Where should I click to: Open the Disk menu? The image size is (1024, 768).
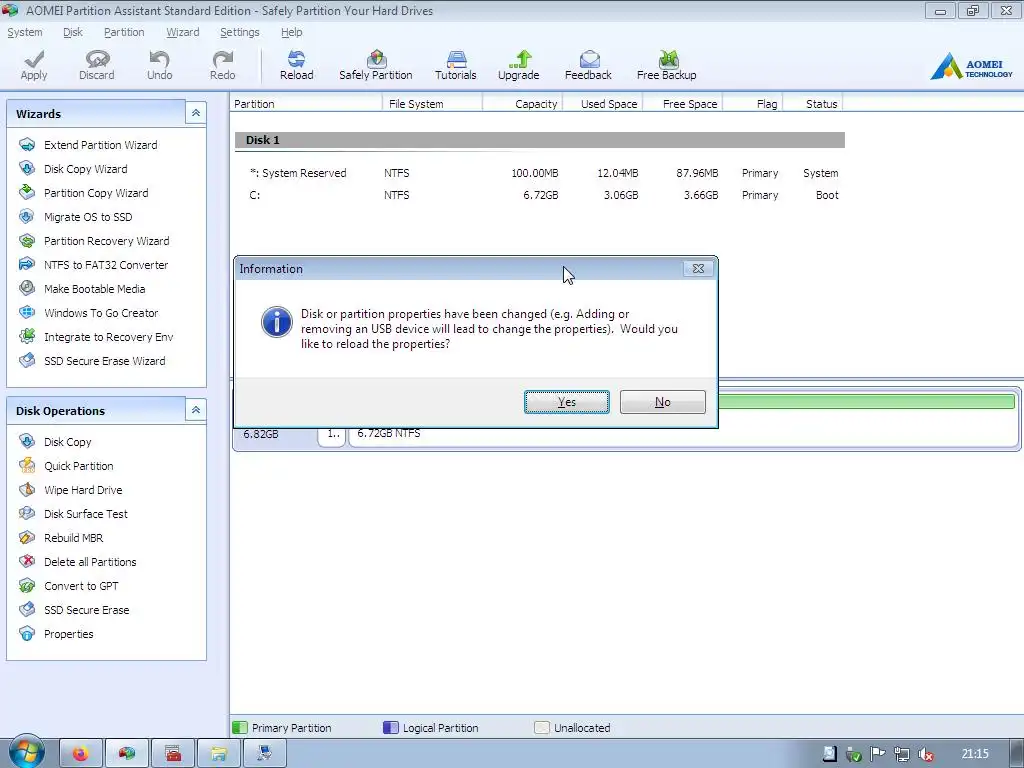(73, 32)
